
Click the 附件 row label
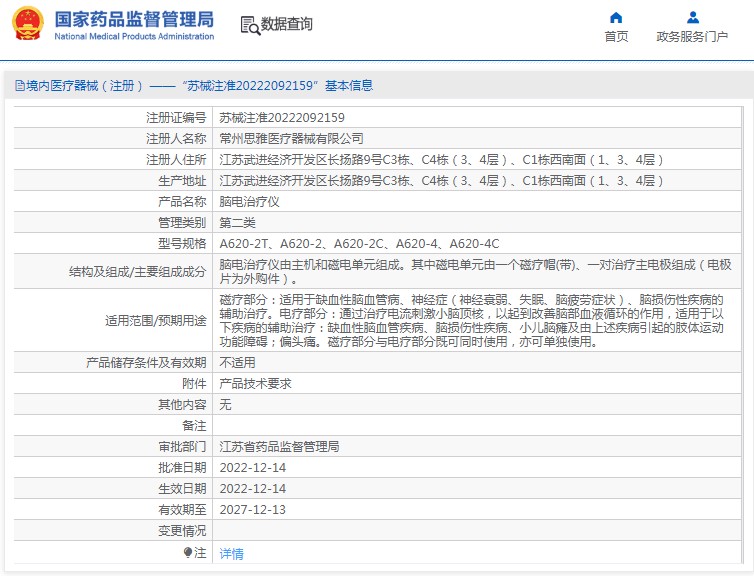click(194, 384)
